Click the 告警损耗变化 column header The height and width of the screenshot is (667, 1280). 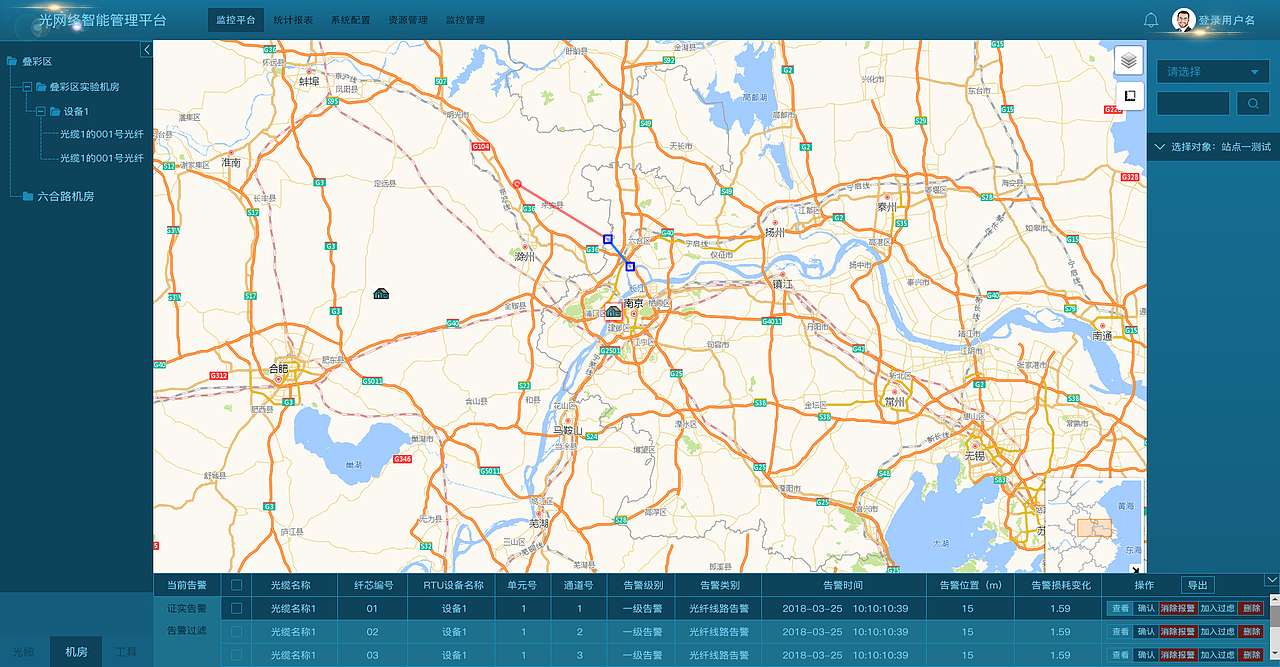(x=1060, y=585)
